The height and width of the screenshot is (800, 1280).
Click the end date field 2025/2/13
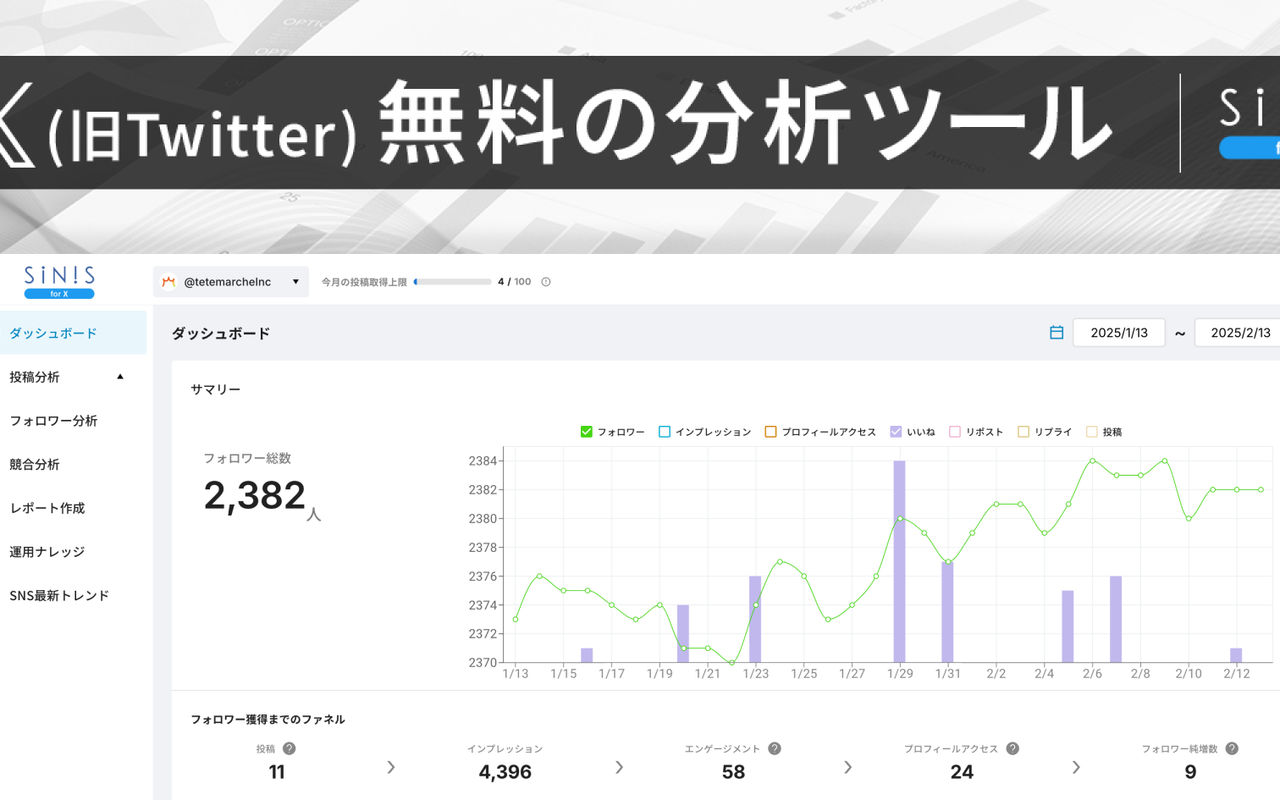pyautogui.click(x=1238, y=333)
